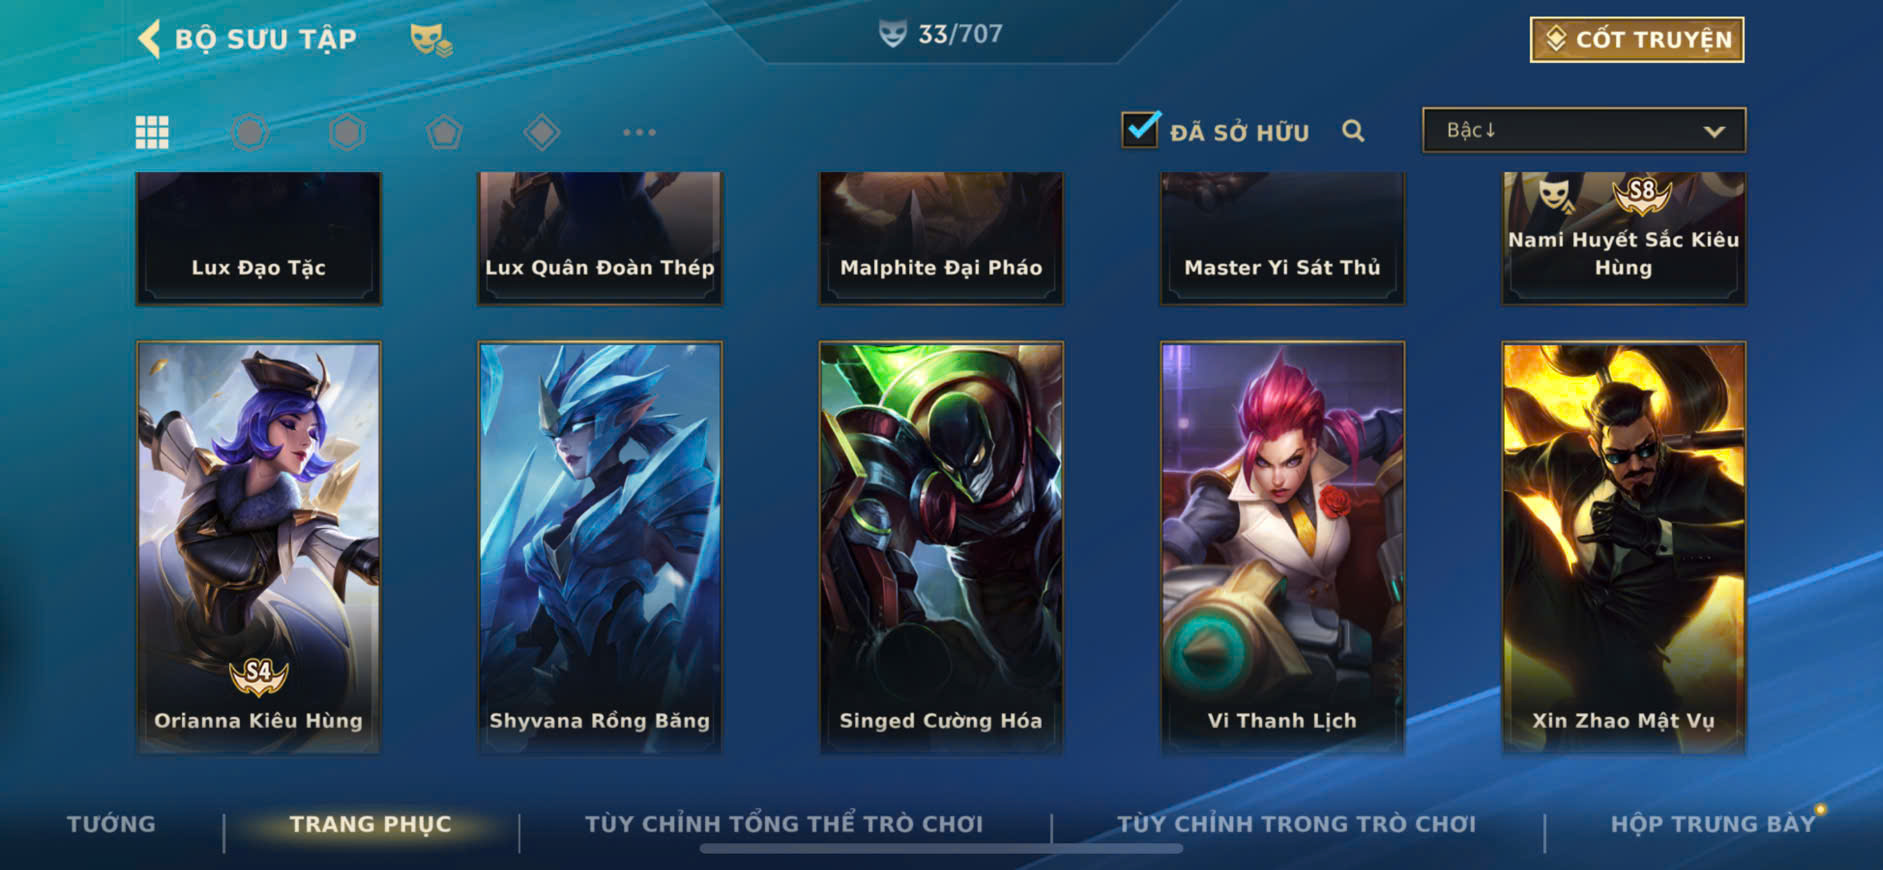The height and width of the screenshot is (870, 1883).
Task: Open the Shyvana Rồng Băng skin card
Action: pyautogui.click(x=600, y=547)
